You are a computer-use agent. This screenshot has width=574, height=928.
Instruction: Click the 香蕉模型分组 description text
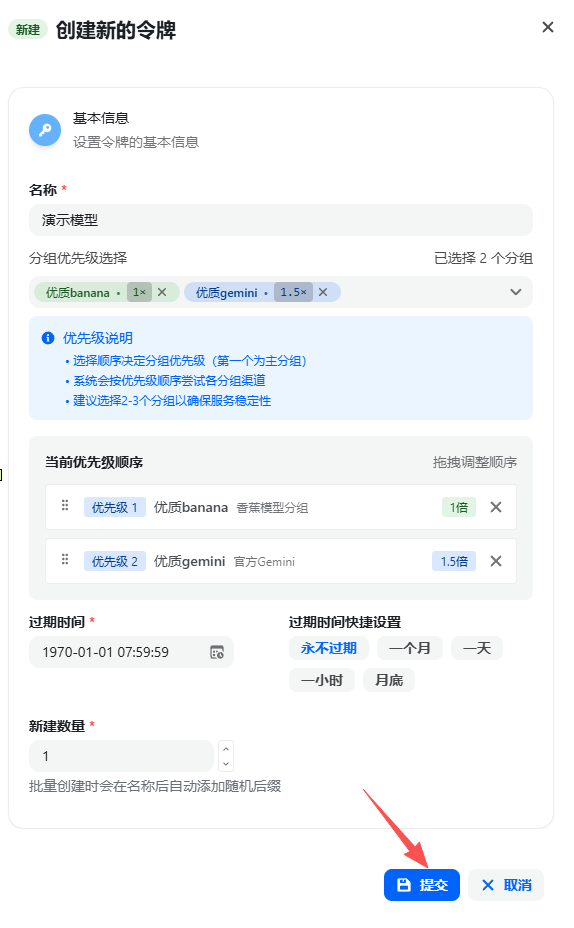click(272, 508)
